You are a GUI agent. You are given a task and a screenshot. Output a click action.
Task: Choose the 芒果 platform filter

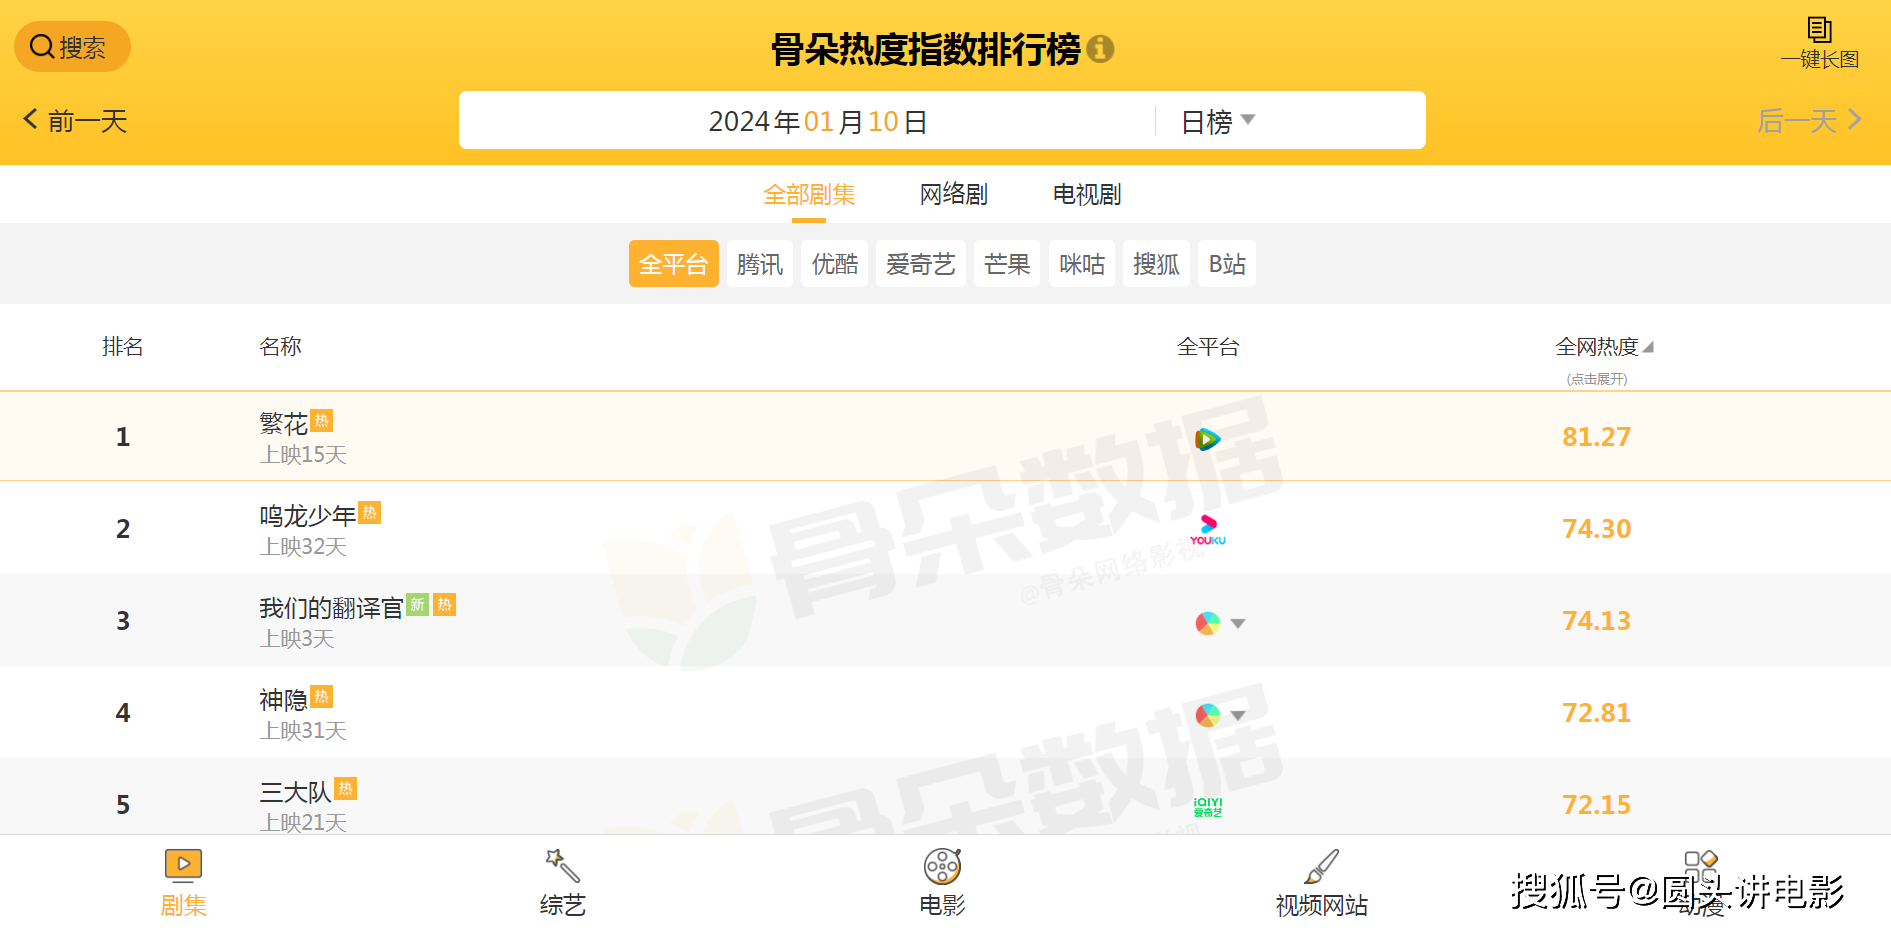[x=1007, y=264]
